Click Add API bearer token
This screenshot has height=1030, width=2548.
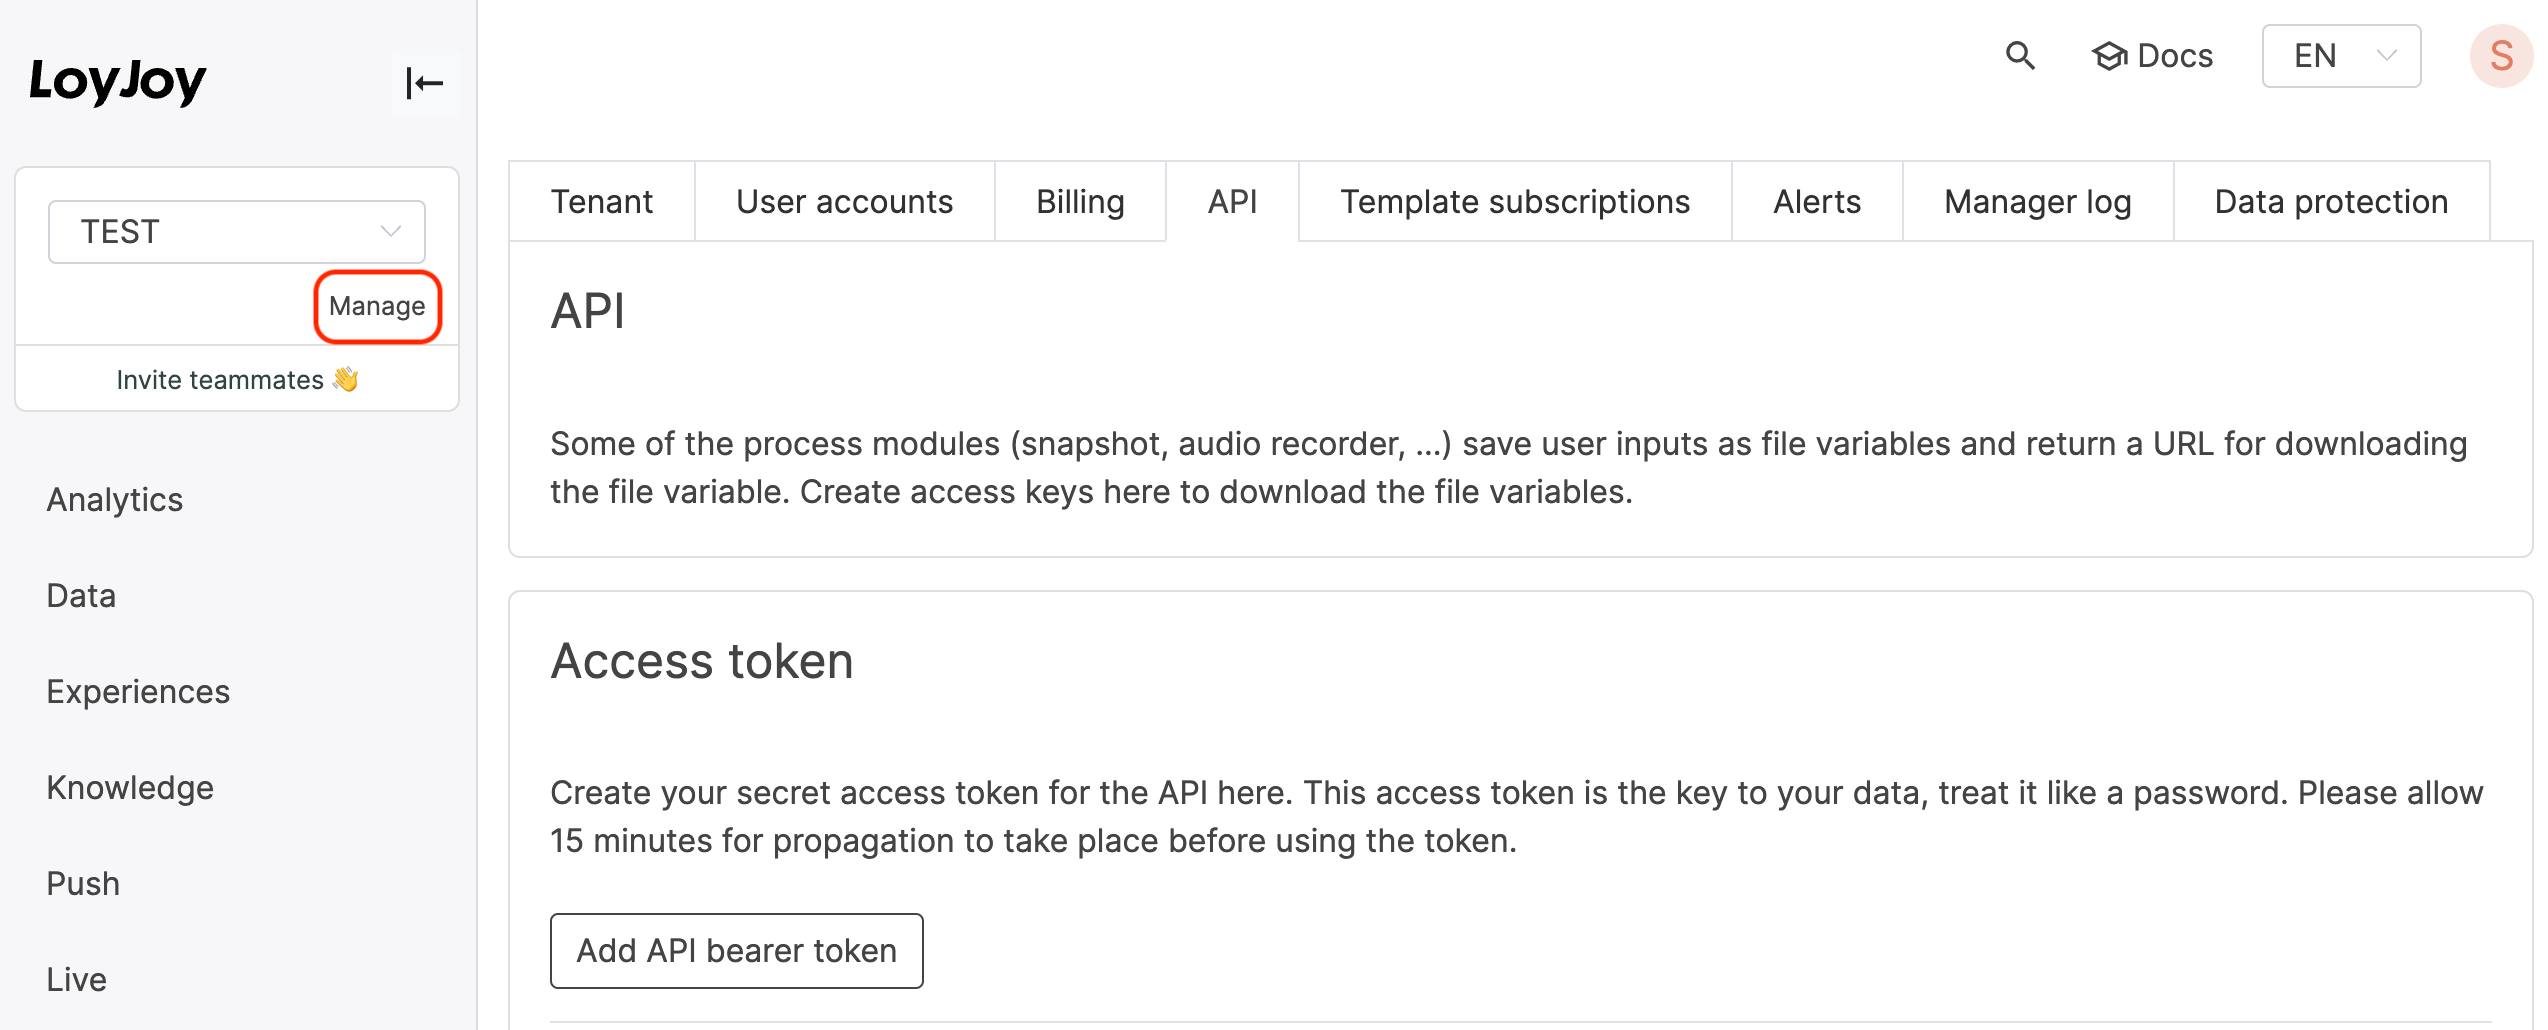(x=737, y=950)
